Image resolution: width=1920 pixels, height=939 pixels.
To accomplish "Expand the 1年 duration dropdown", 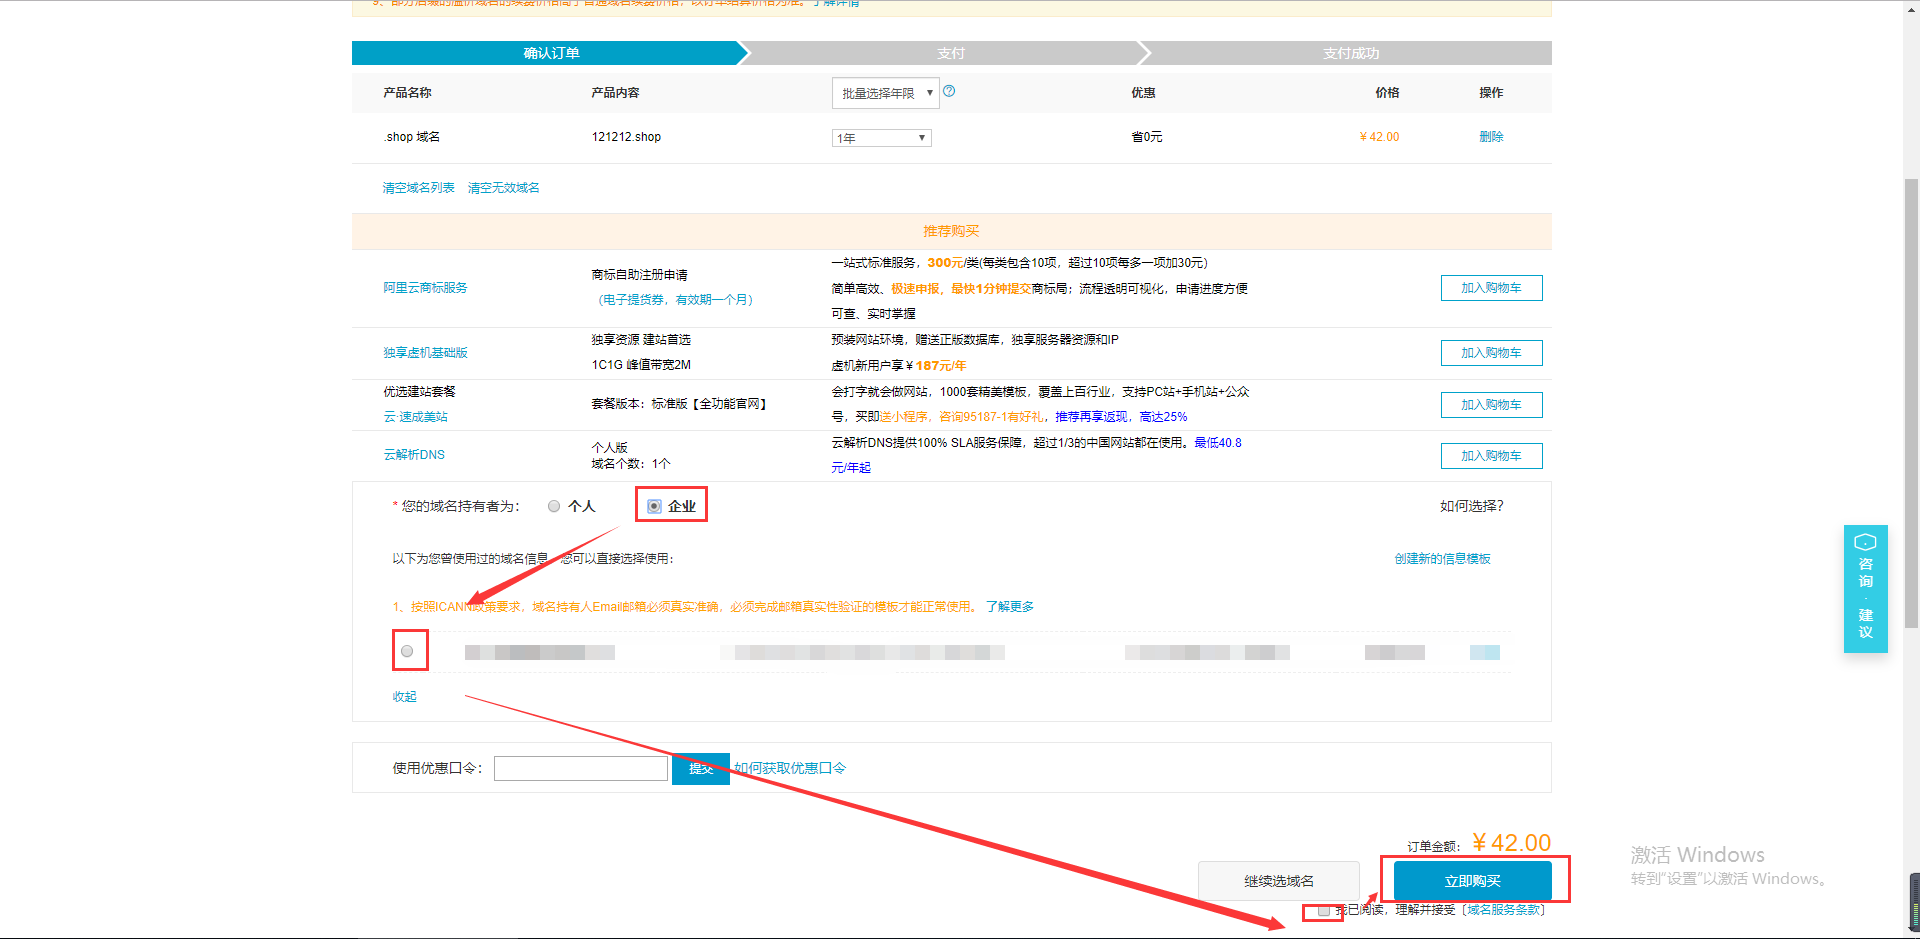I will click(881, 138).
